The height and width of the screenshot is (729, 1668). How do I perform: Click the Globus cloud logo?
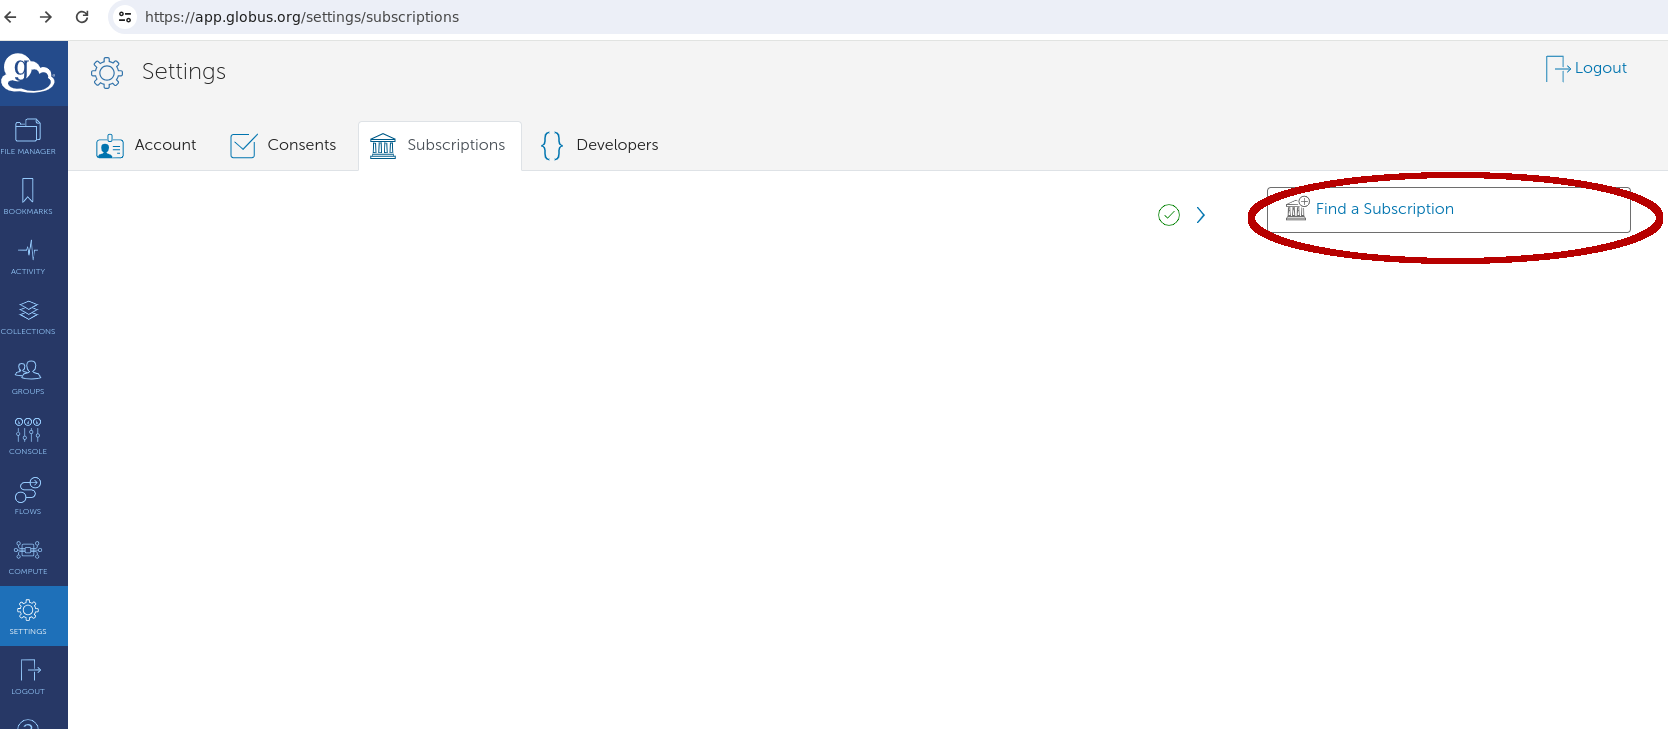point(28,73)
